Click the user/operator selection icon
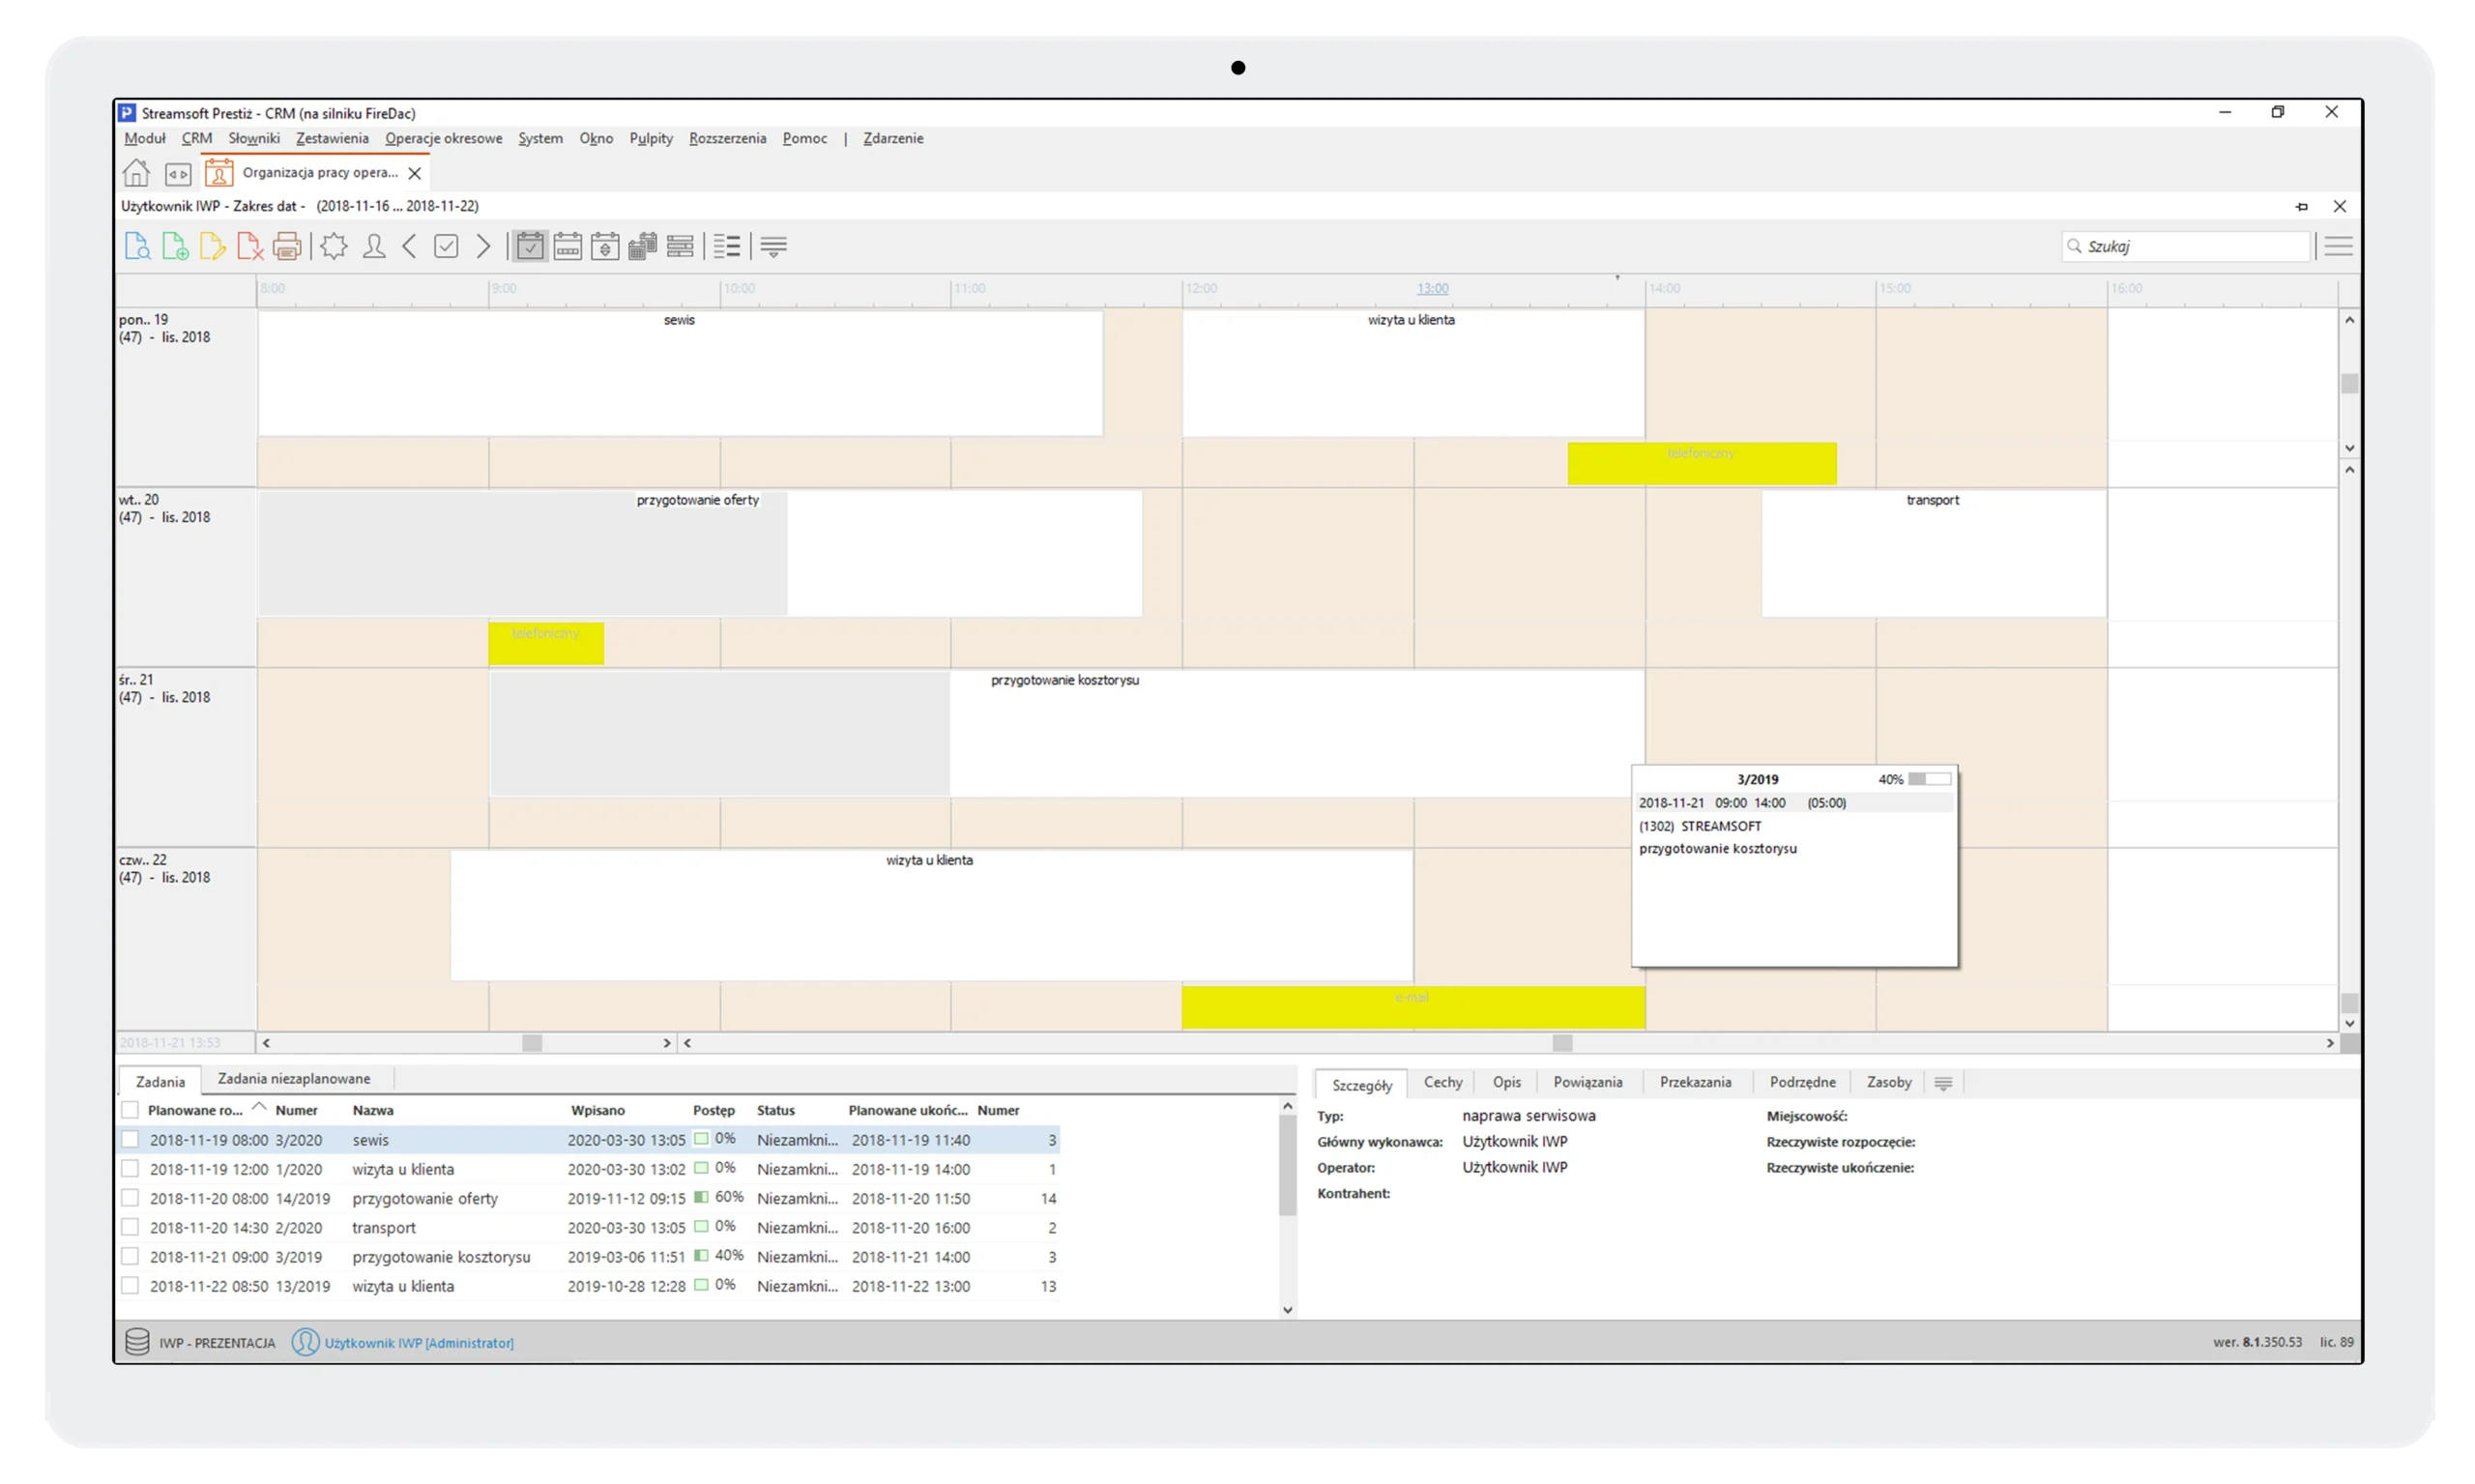 [373, 246]
